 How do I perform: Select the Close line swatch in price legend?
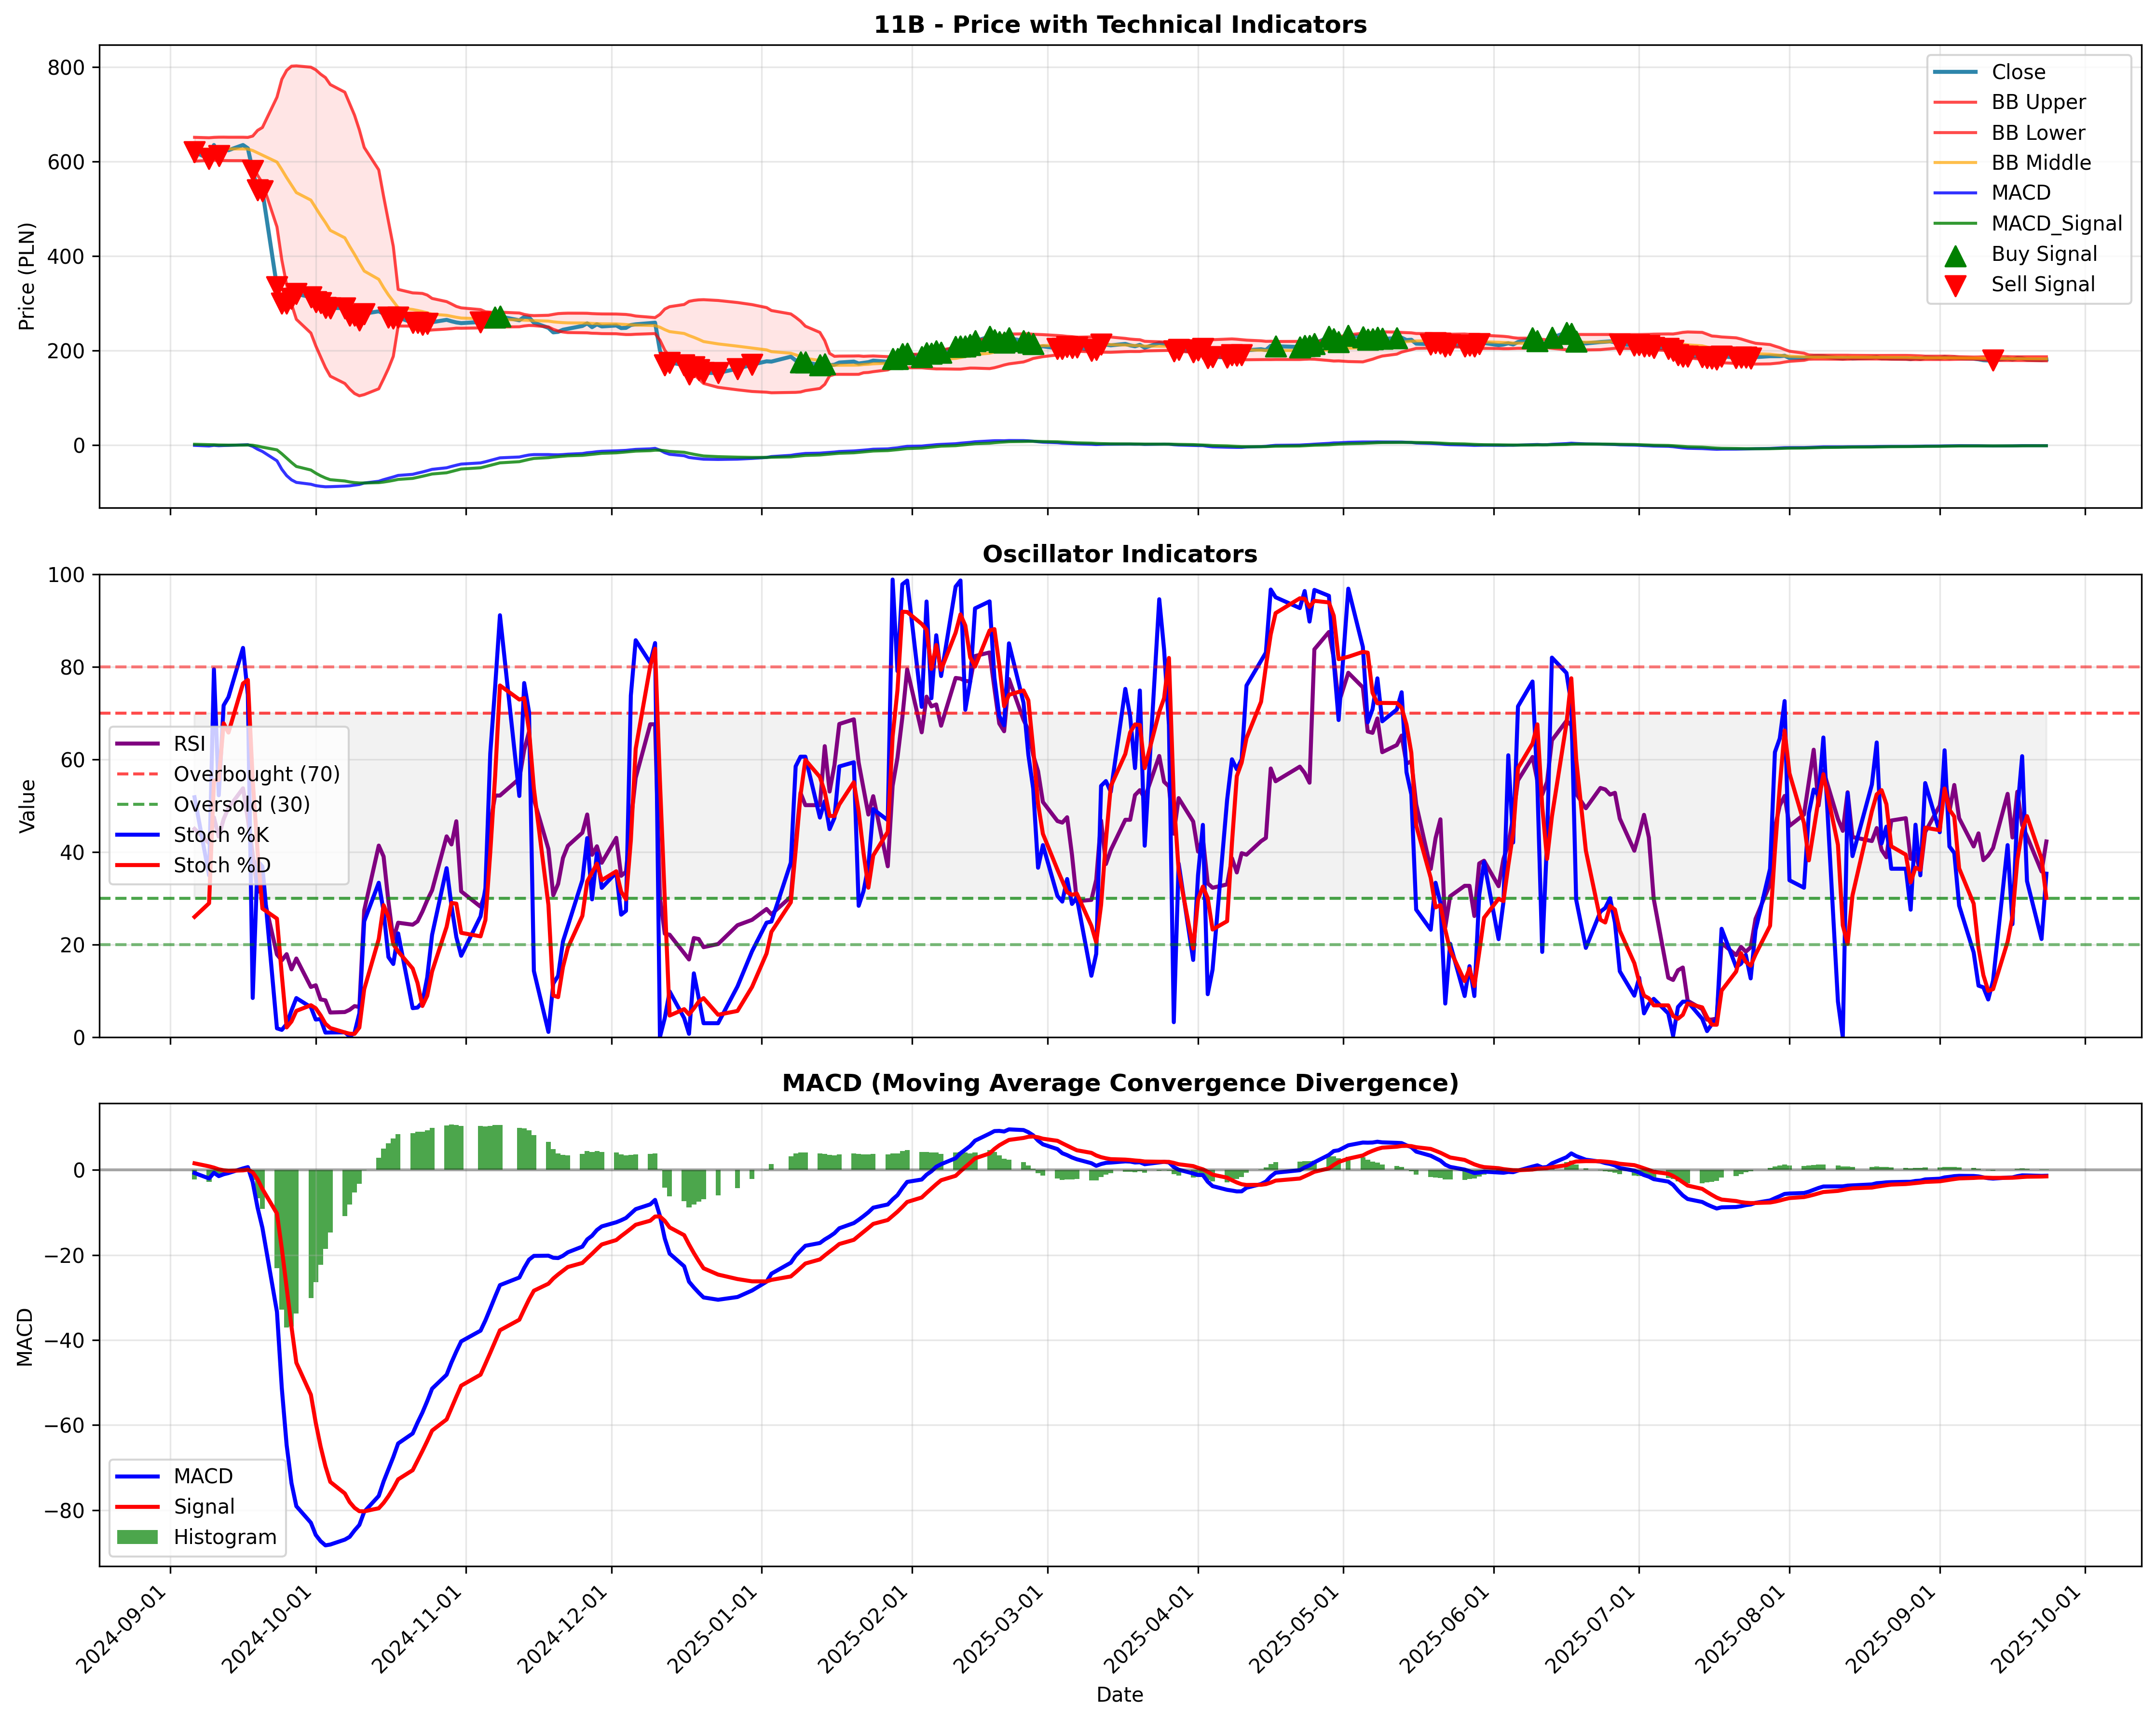tap(1955, 72)
